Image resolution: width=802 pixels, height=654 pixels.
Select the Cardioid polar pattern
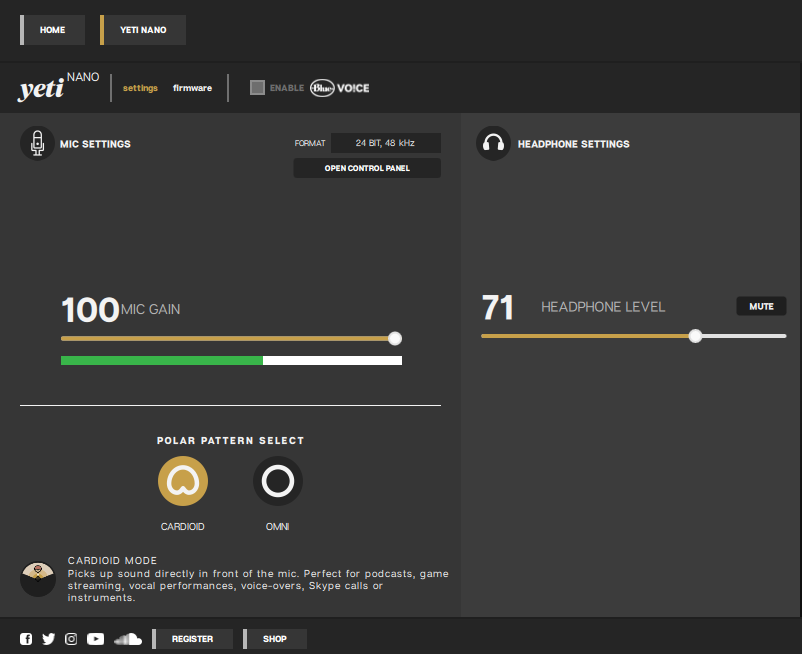coord(183,481)
